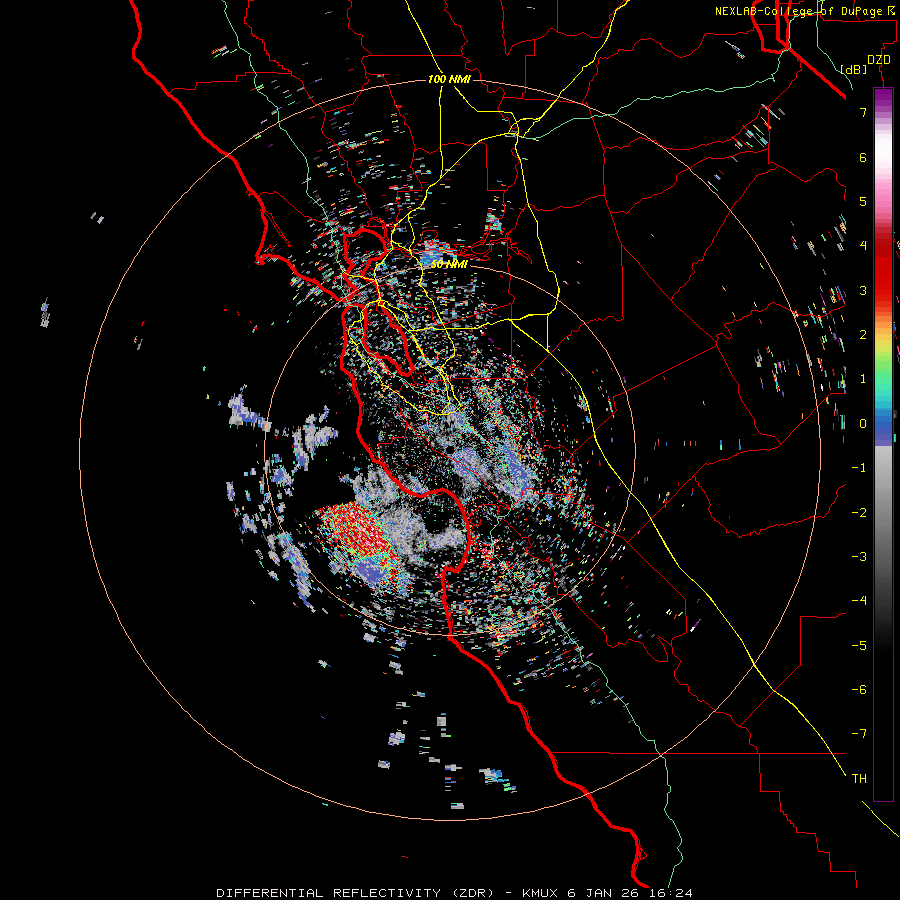Click the "-2" value on the scale
The image size is (900, 900).
click(859, 513)
